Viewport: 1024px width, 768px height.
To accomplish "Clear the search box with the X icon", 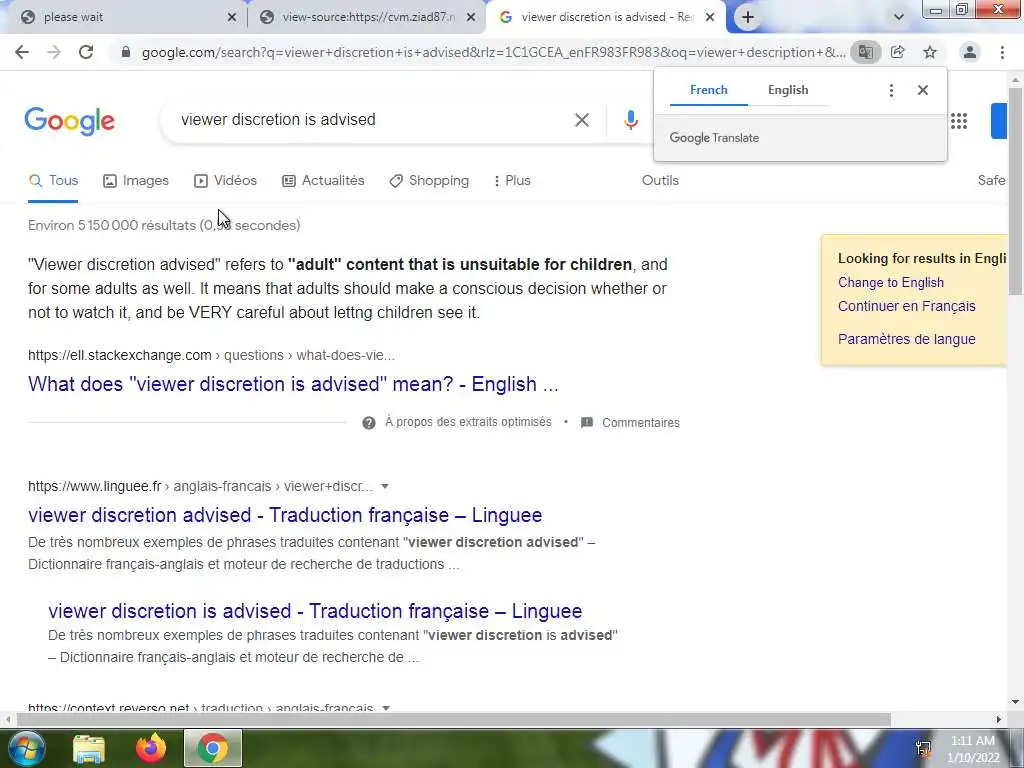I will [x=582, y=120].
